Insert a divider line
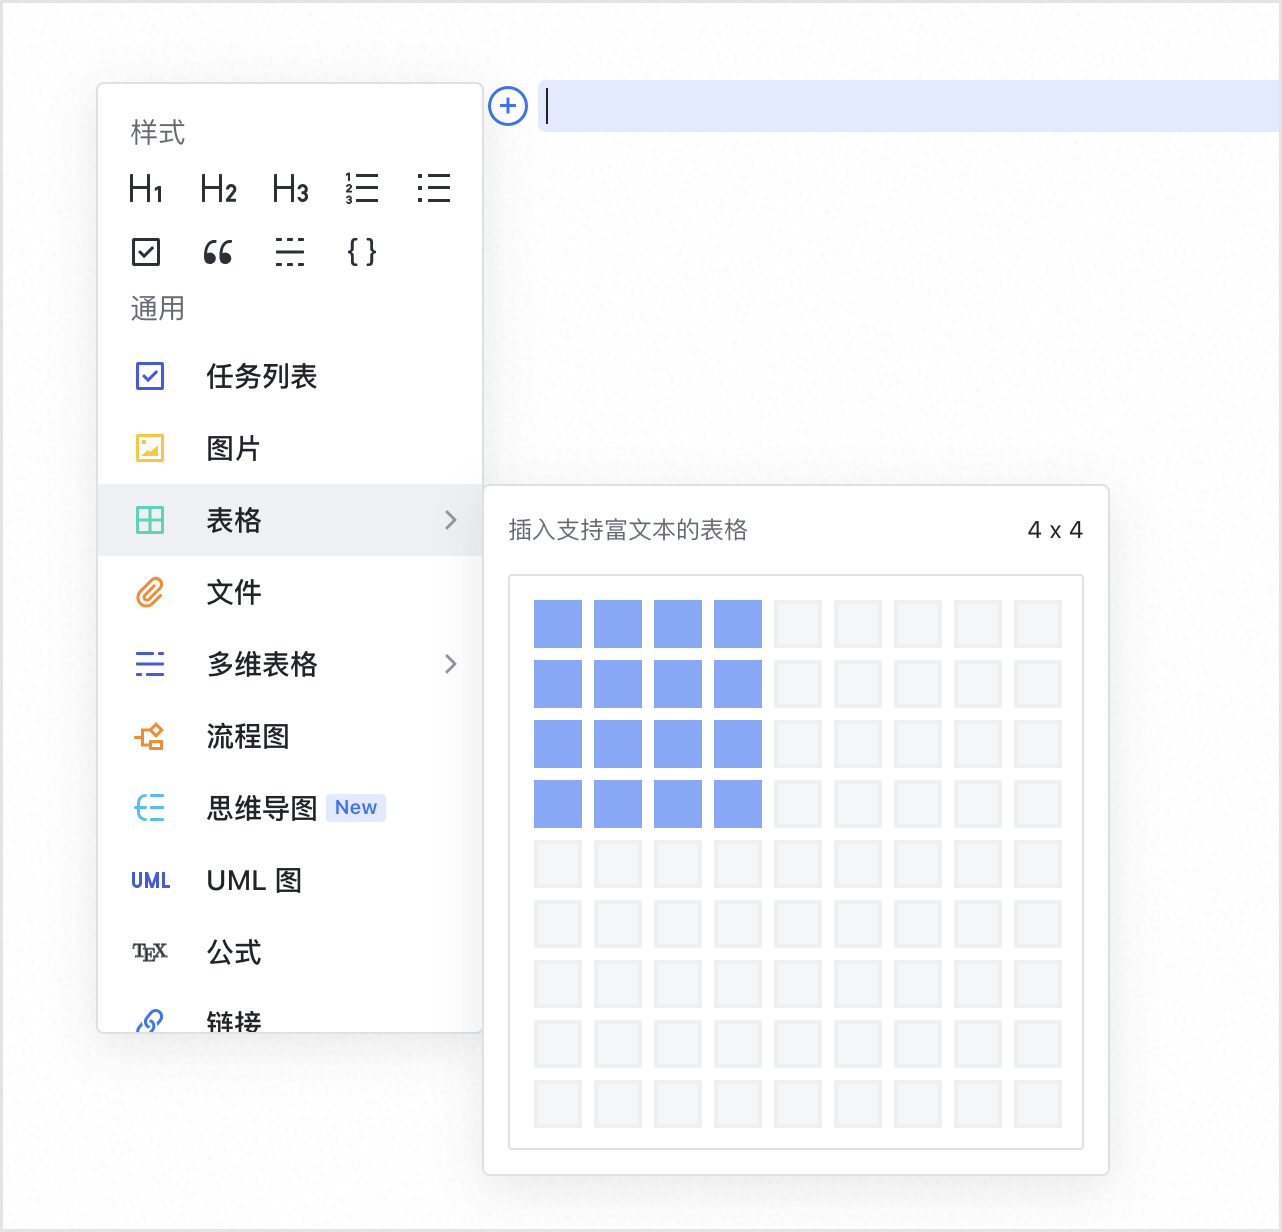 pyautogui.click(x=290, y=252)
